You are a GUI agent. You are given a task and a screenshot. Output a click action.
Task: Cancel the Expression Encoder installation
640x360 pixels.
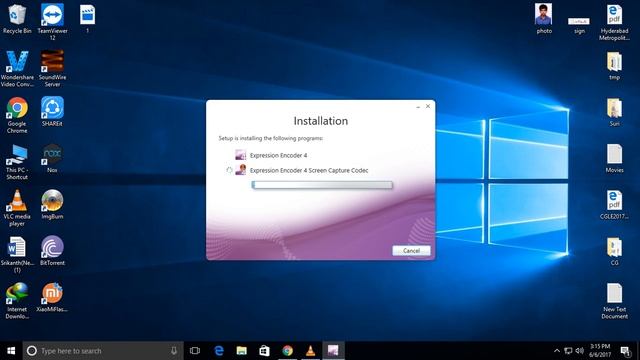tap(411, 251)
